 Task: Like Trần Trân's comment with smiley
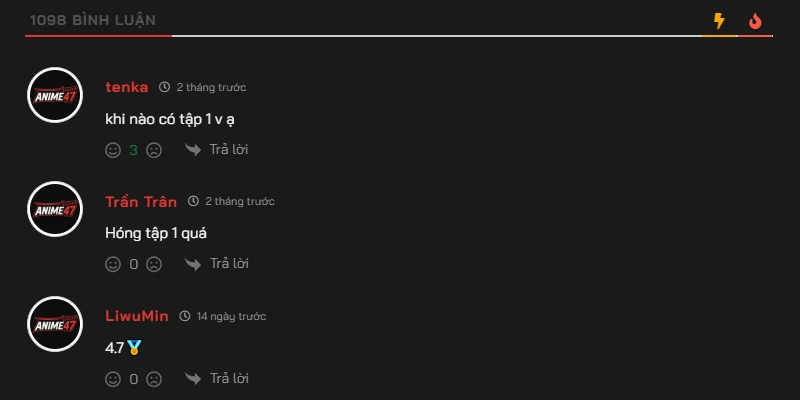tap(113, 265)
